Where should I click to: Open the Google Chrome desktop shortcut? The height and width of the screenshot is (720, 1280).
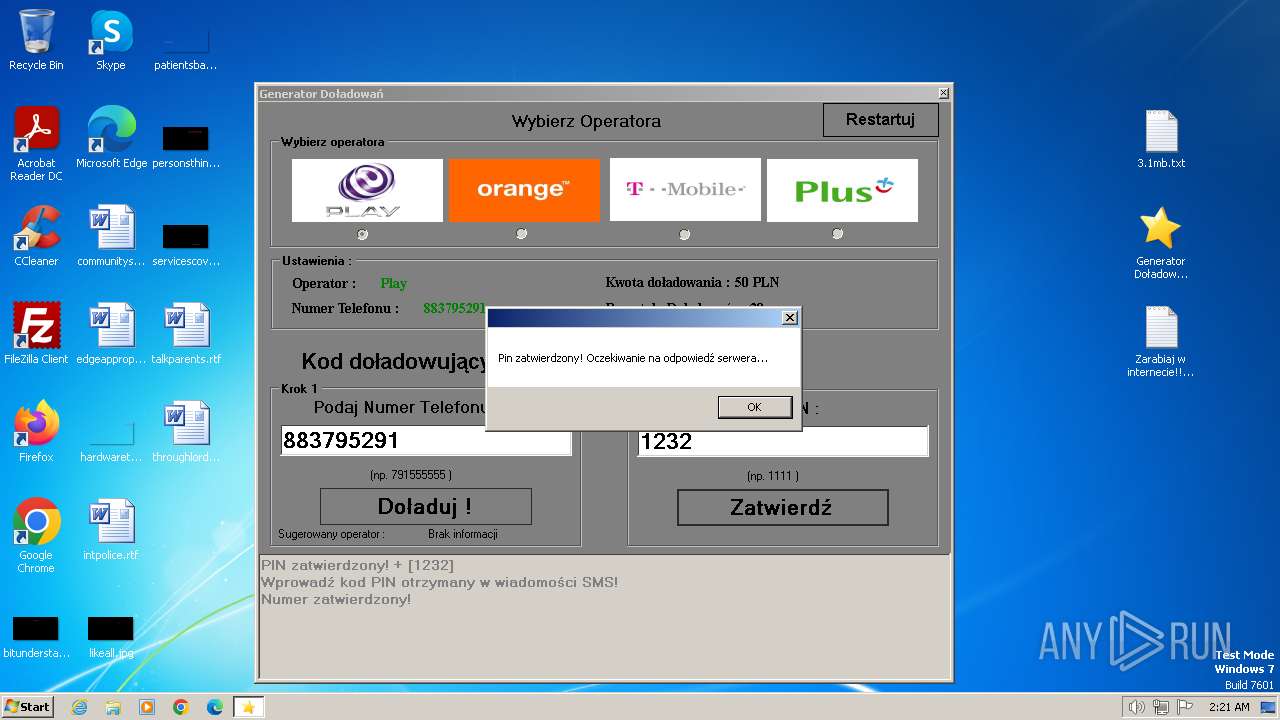(36, 536)
